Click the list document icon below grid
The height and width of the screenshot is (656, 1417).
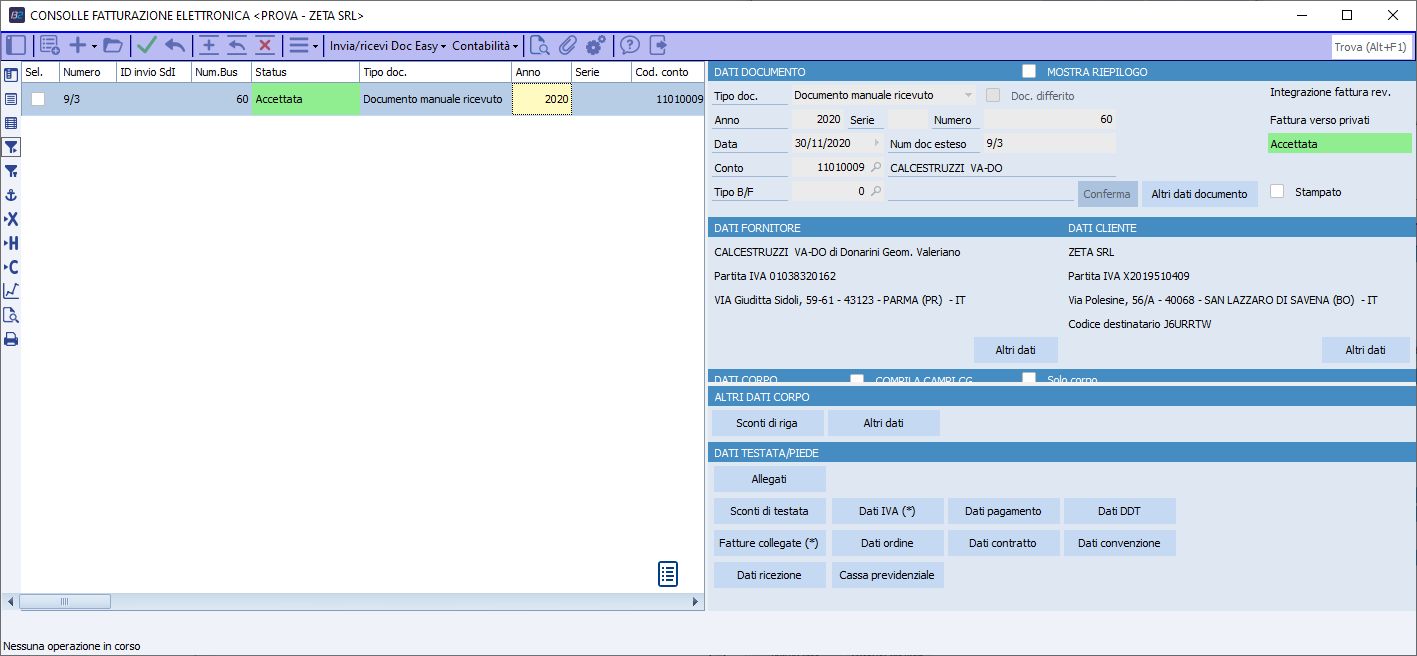point(668,574)
